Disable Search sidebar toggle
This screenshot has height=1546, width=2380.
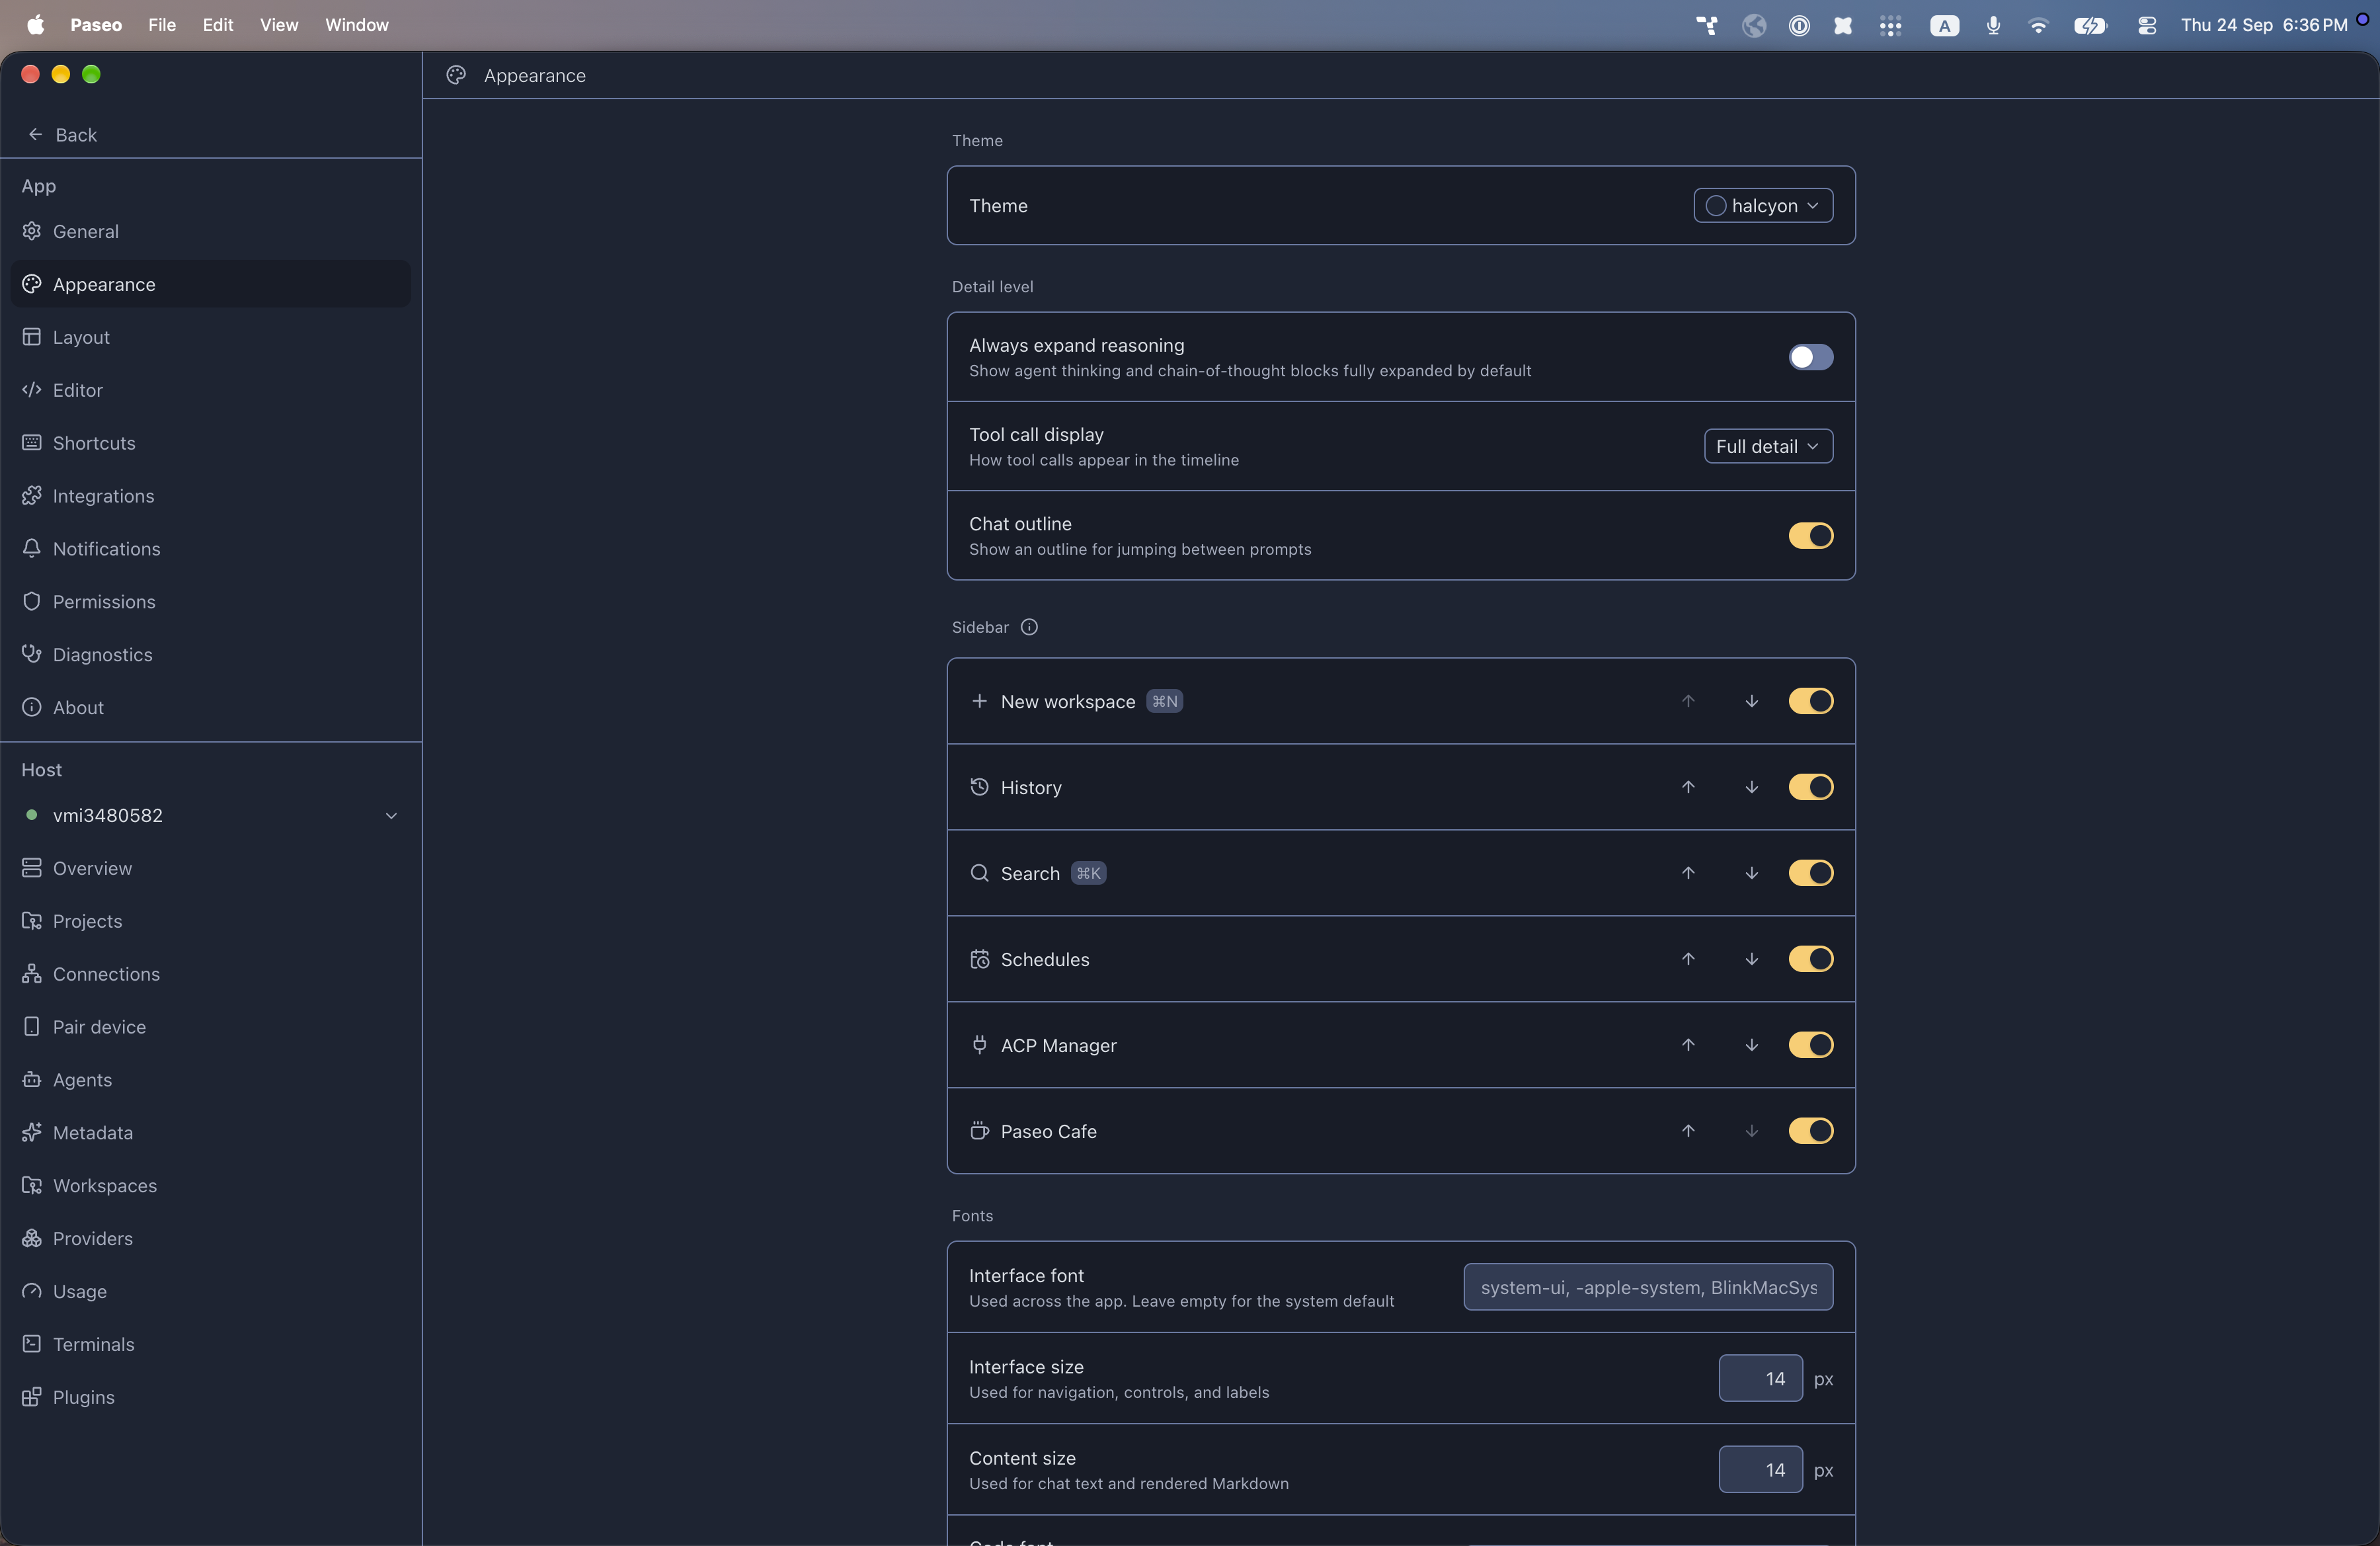(x=1810, y=873)
